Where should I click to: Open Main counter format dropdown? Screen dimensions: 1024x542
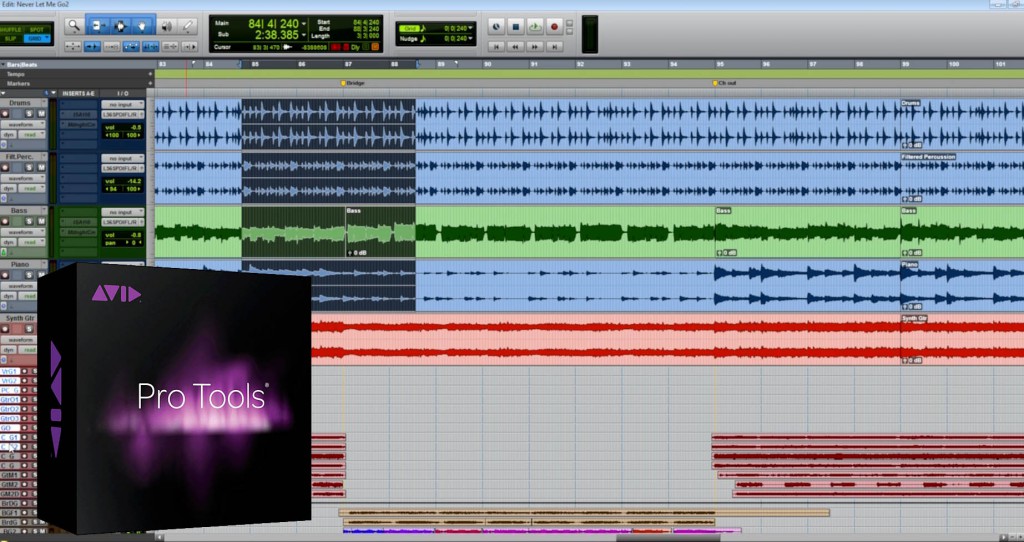tap(304, 24)
